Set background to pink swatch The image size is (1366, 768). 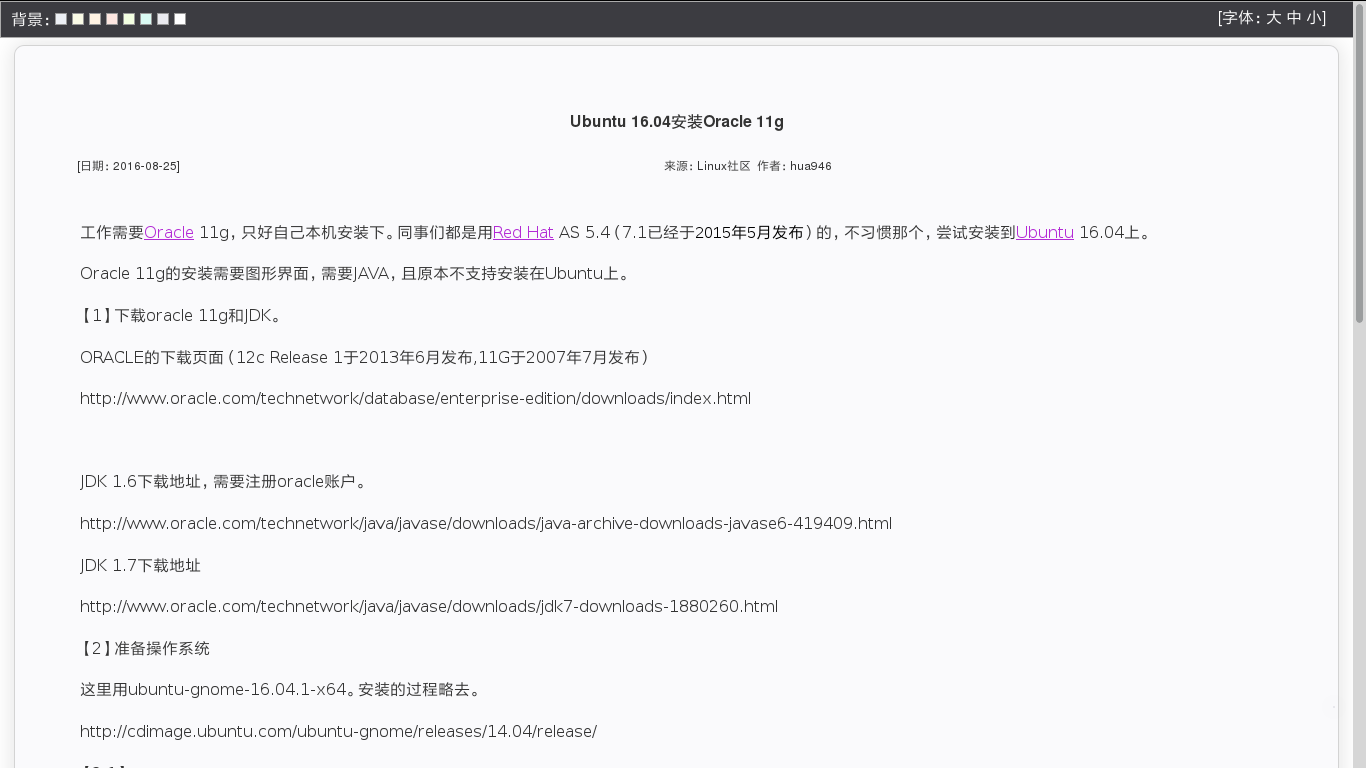(112, 19)
